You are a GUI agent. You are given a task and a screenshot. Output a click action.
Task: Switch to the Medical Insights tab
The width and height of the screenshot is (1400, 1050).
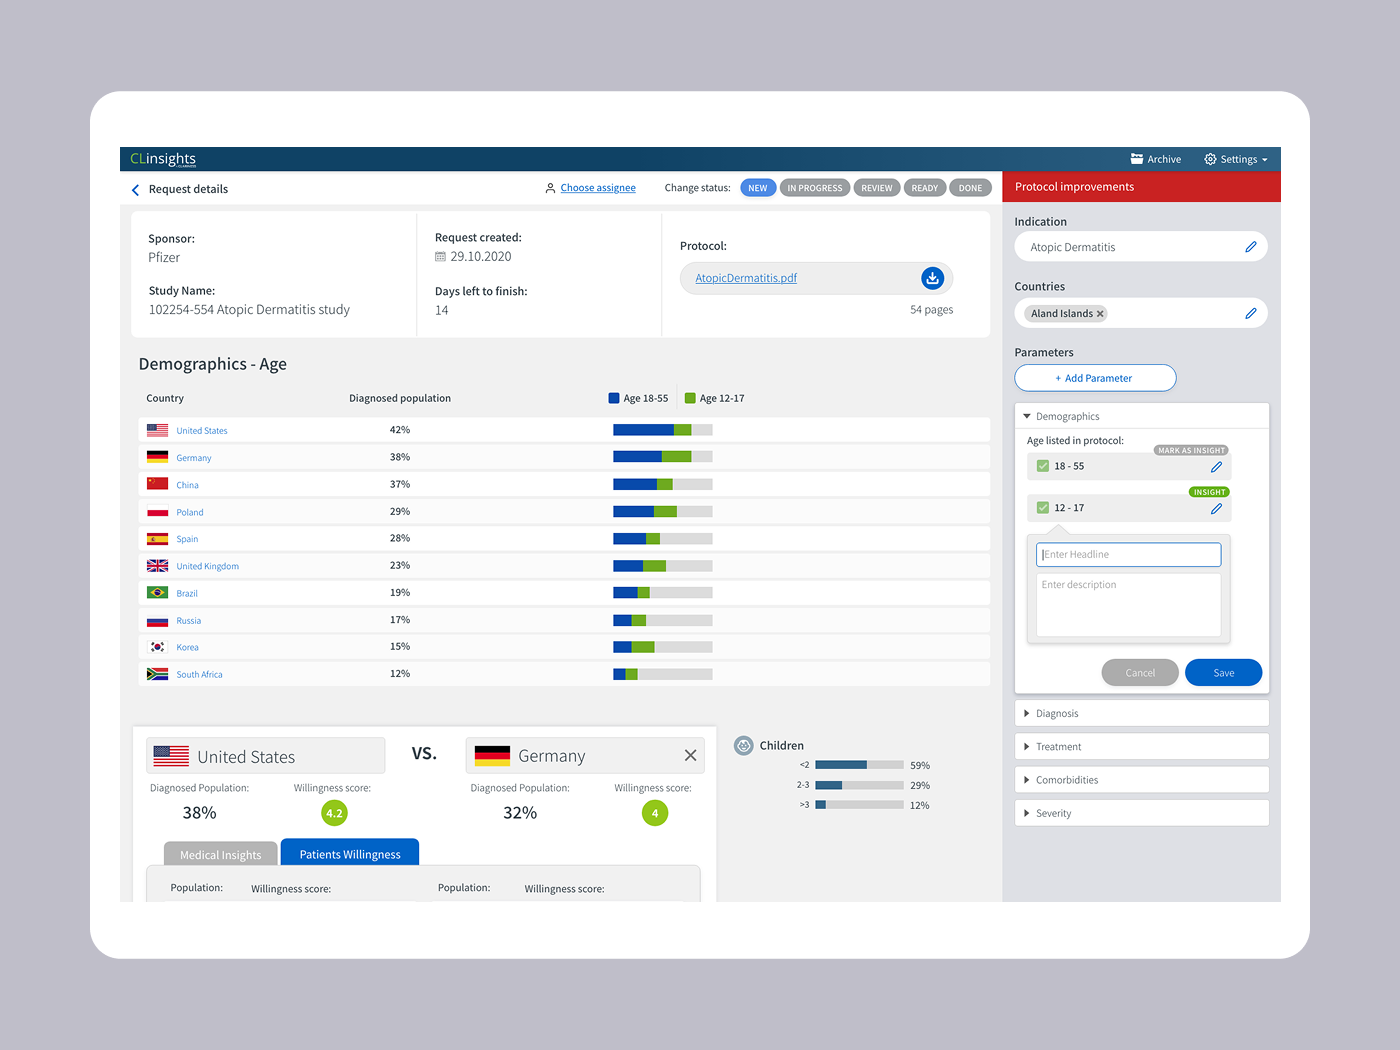pyautogui.click(x=220, y=854)
